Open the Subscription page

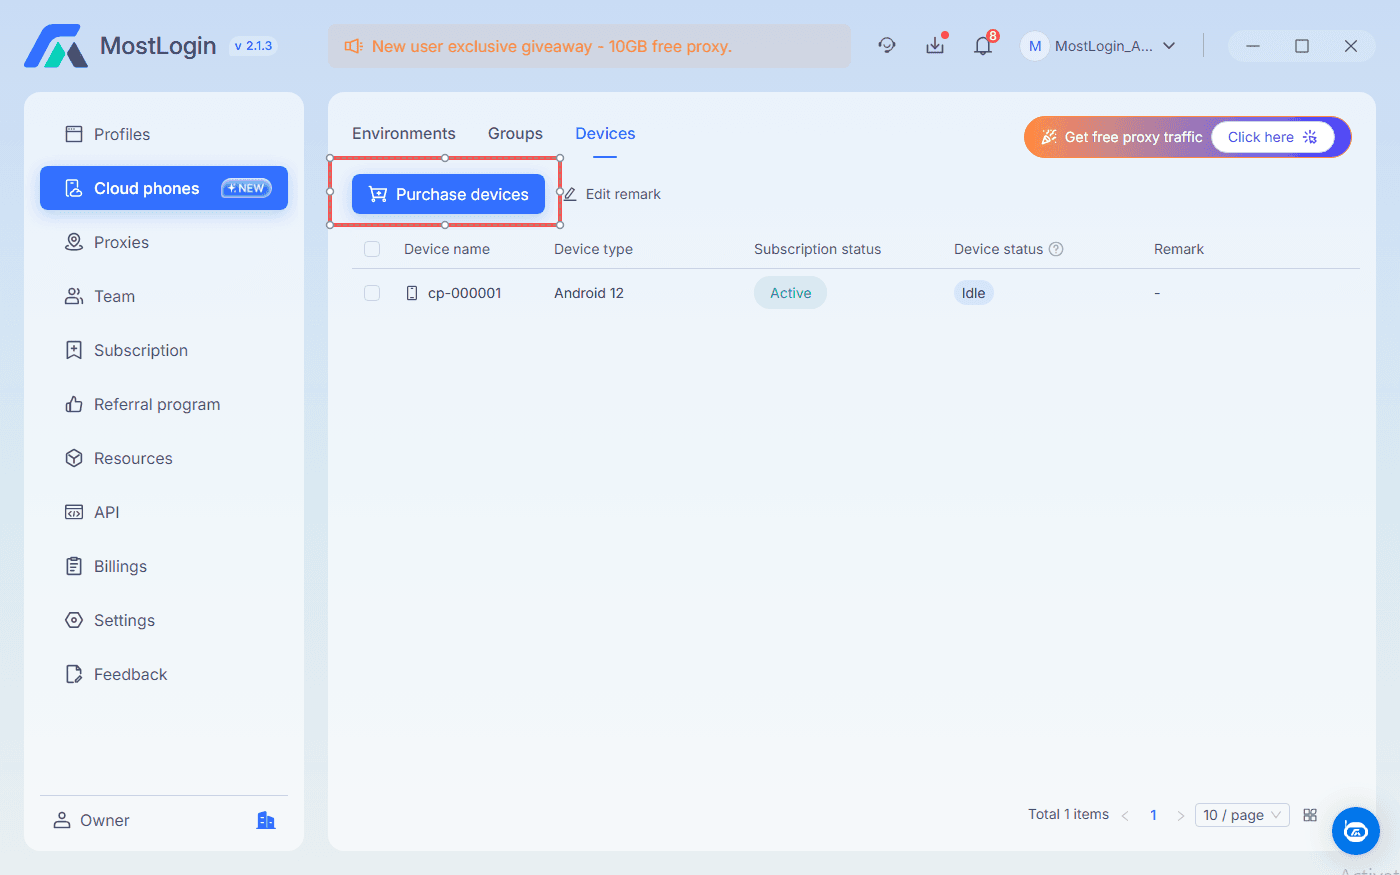pos(141,350)
